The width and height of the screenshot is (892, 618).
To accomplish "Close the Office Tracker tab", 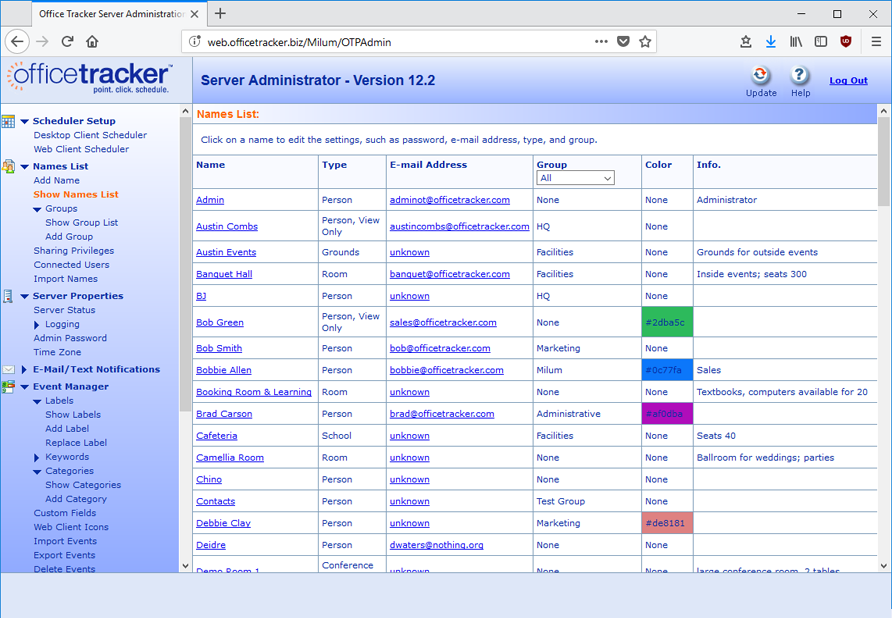I will point(195,14).
